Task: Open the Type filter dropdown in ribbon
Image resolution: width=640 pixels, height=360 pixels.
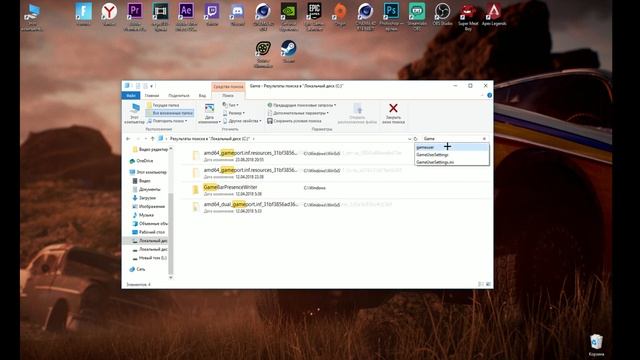Action: (231, 105)
